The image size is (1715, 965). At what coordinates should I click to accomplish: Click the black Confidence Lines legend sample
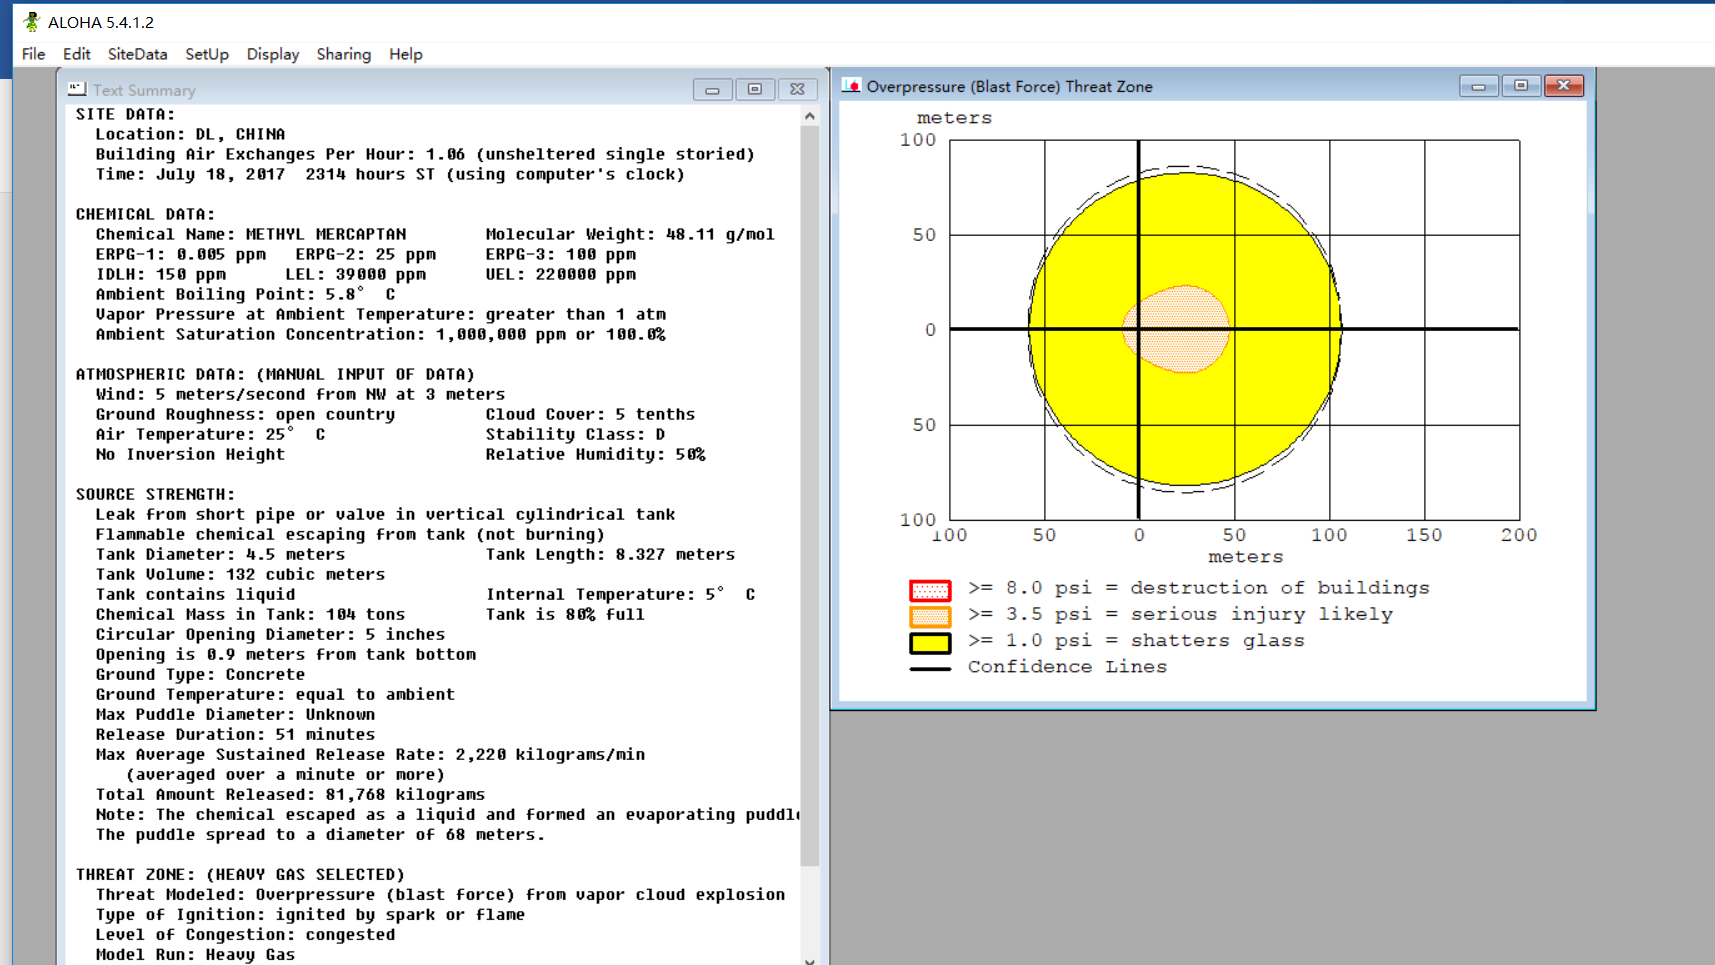pos(930,669)
